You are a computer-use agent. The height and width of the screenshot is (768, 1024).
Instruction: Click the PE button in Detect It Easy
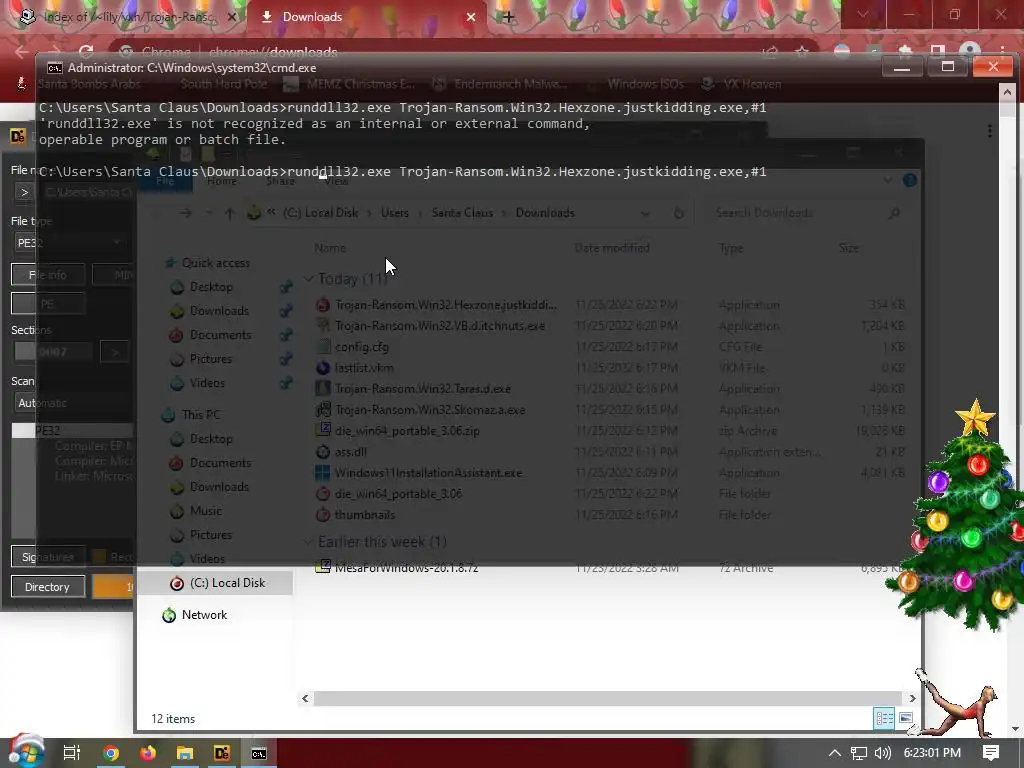coord(48,304)
